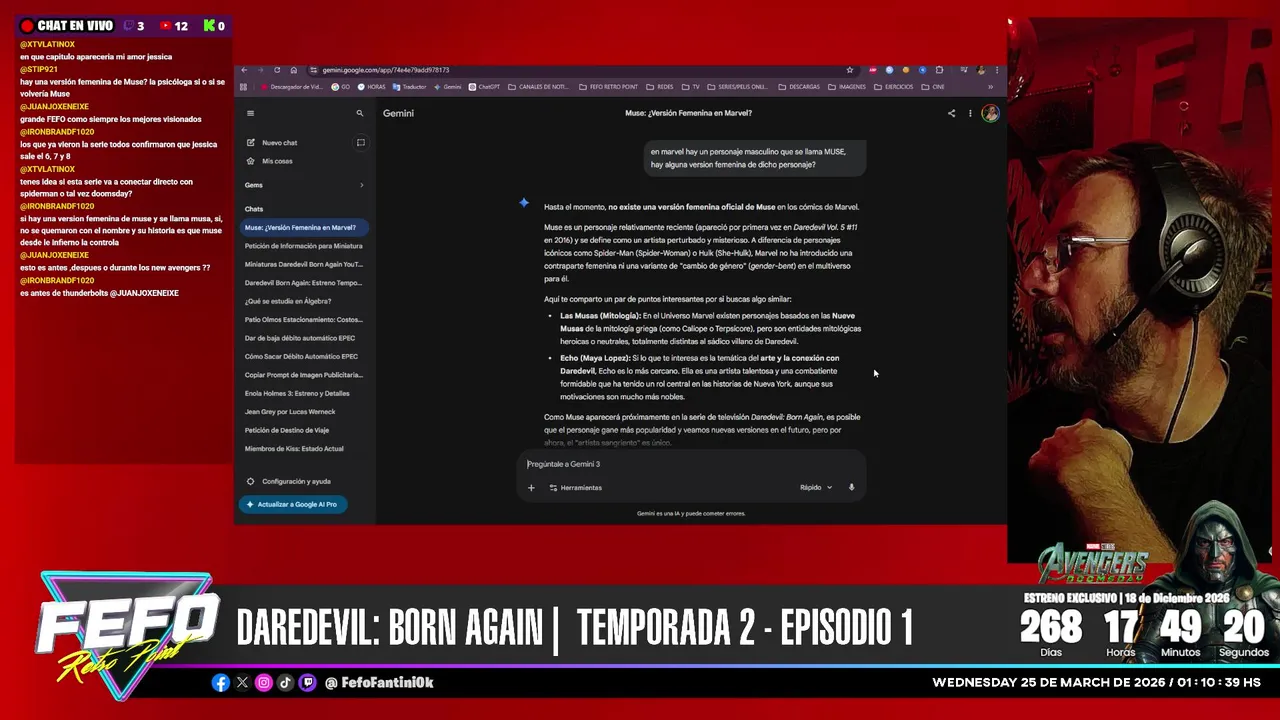Click the search chats magnifier icon
Screen dimensions: 1280x720
[x=360, y=113]
